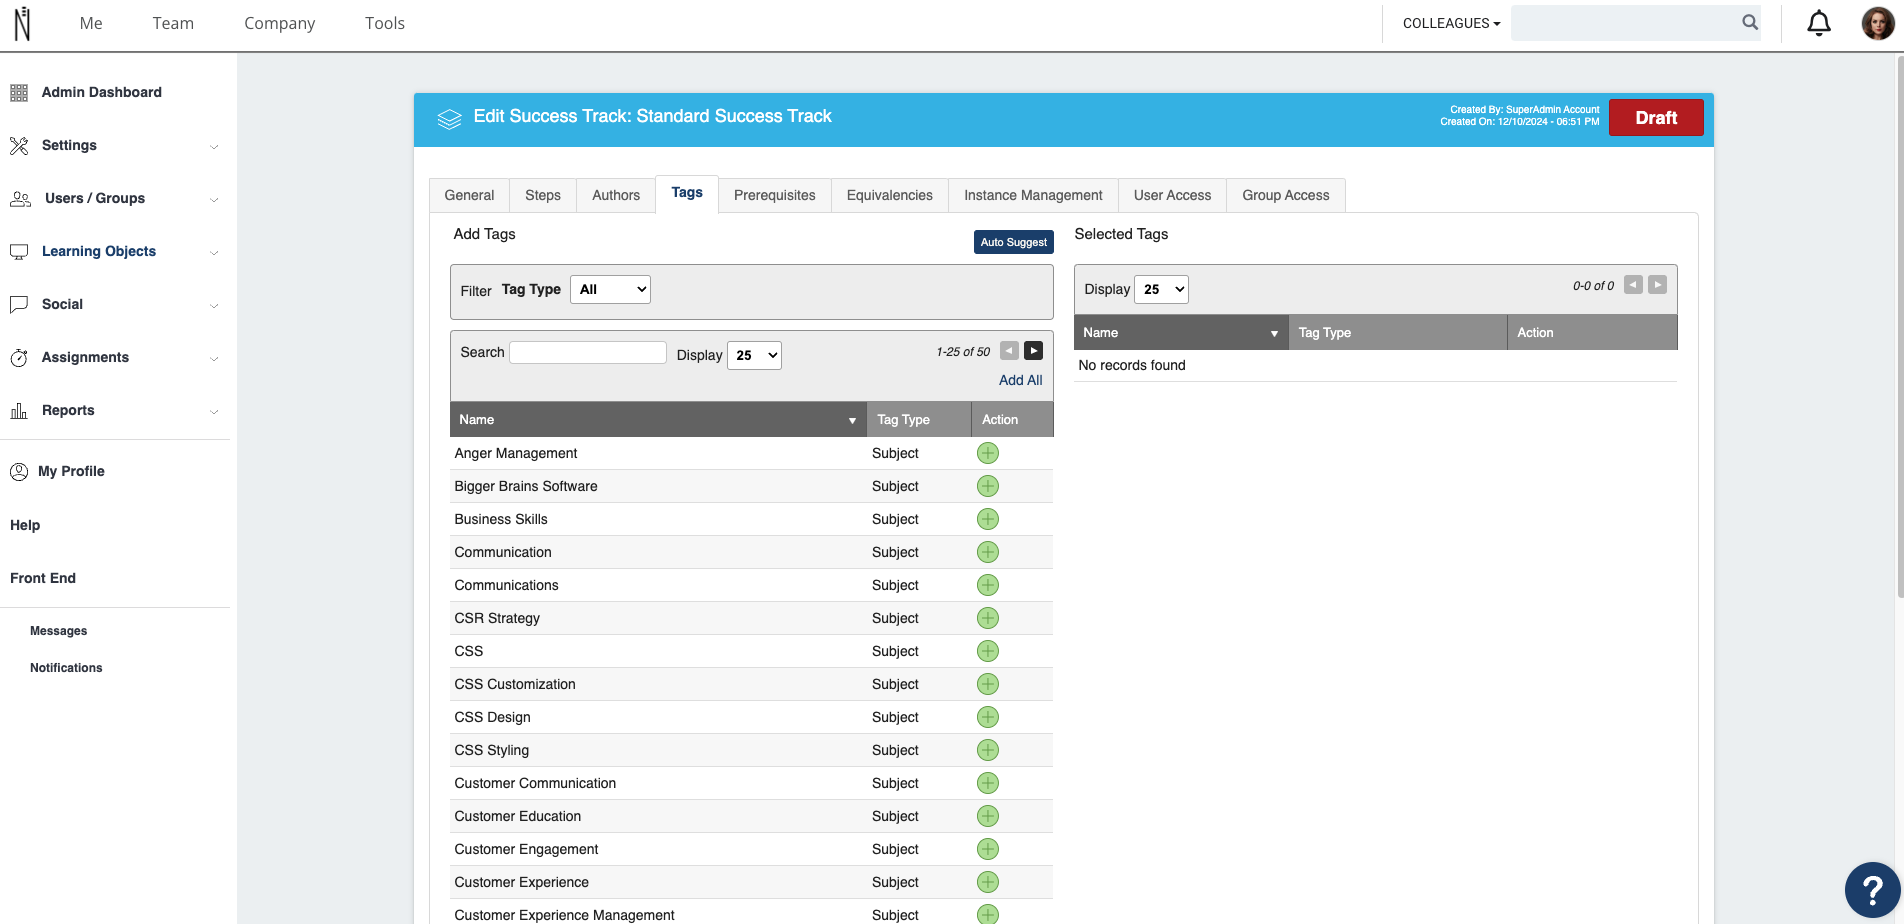The image size is (1904, 924).
Task: Switch to the Steps tab
Action: coord(543,195)
